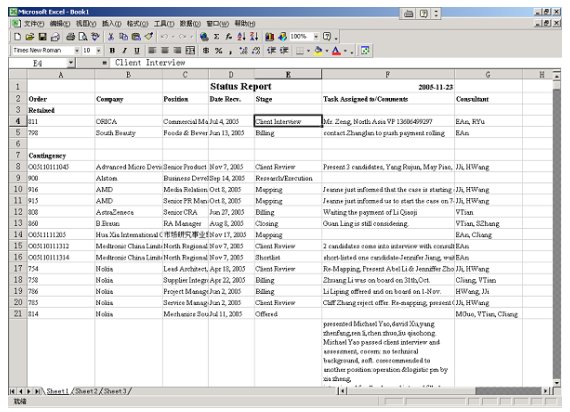This screenshot has width=570, height=412.
Task: Click the column F header
Action: click(388, 75)
